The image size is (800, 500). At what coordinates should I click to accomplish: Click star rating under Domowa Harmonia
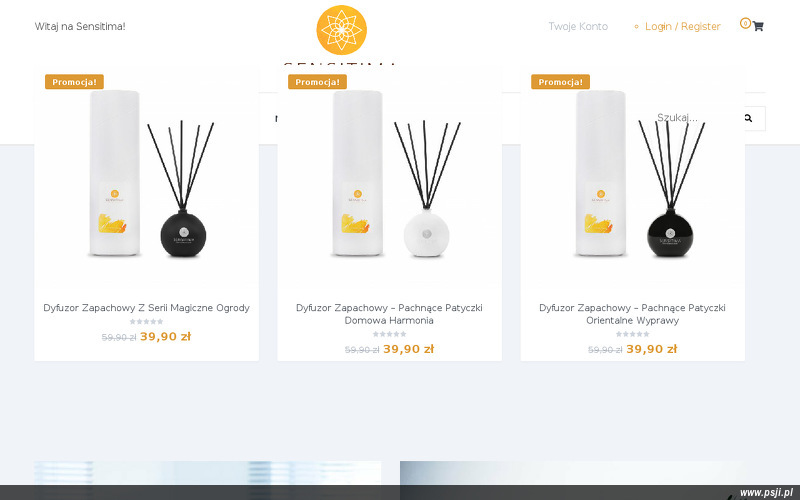389,334
